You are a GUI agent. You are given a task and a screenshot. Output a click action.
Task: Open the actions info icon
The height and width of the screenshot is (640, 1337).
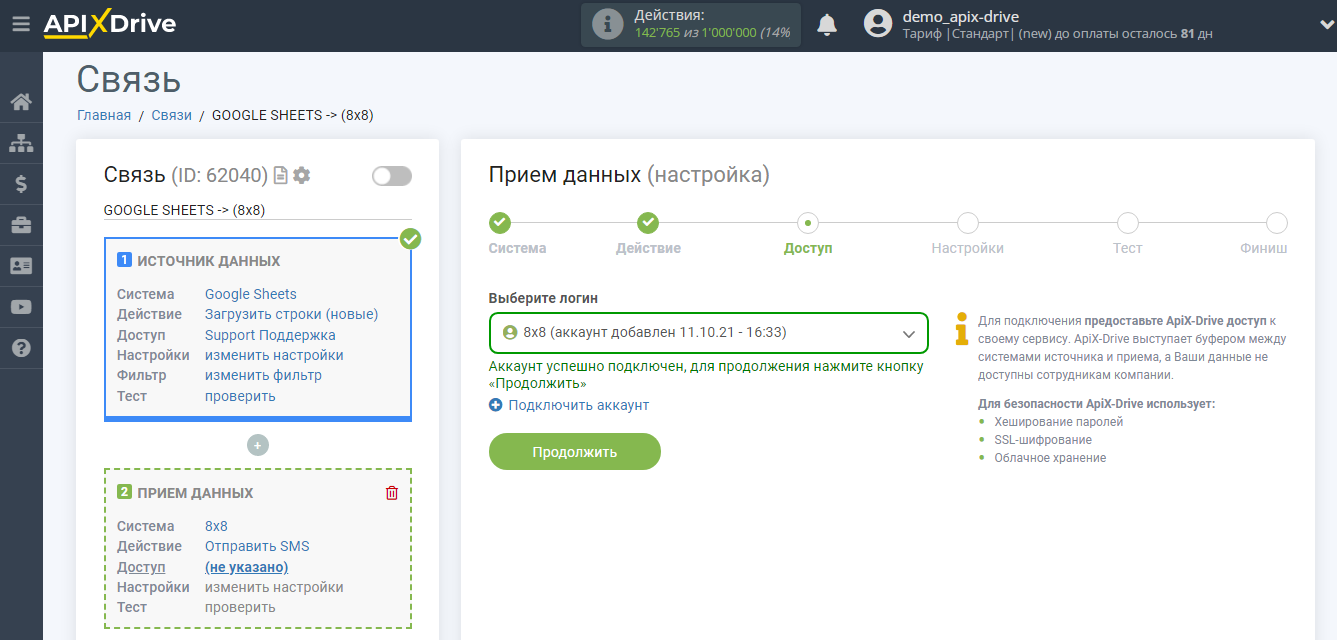(x=608, y=25)
